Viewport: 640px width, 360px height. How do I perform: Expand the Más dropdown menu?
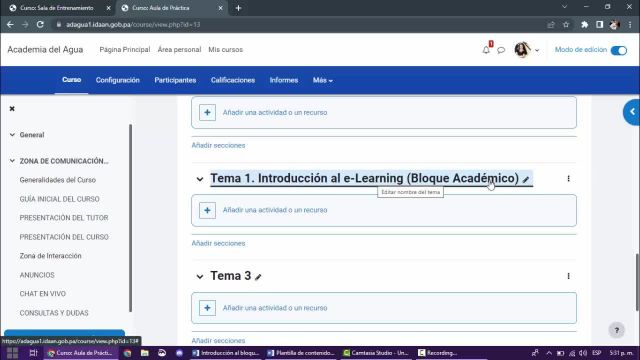tap(322, 80)
